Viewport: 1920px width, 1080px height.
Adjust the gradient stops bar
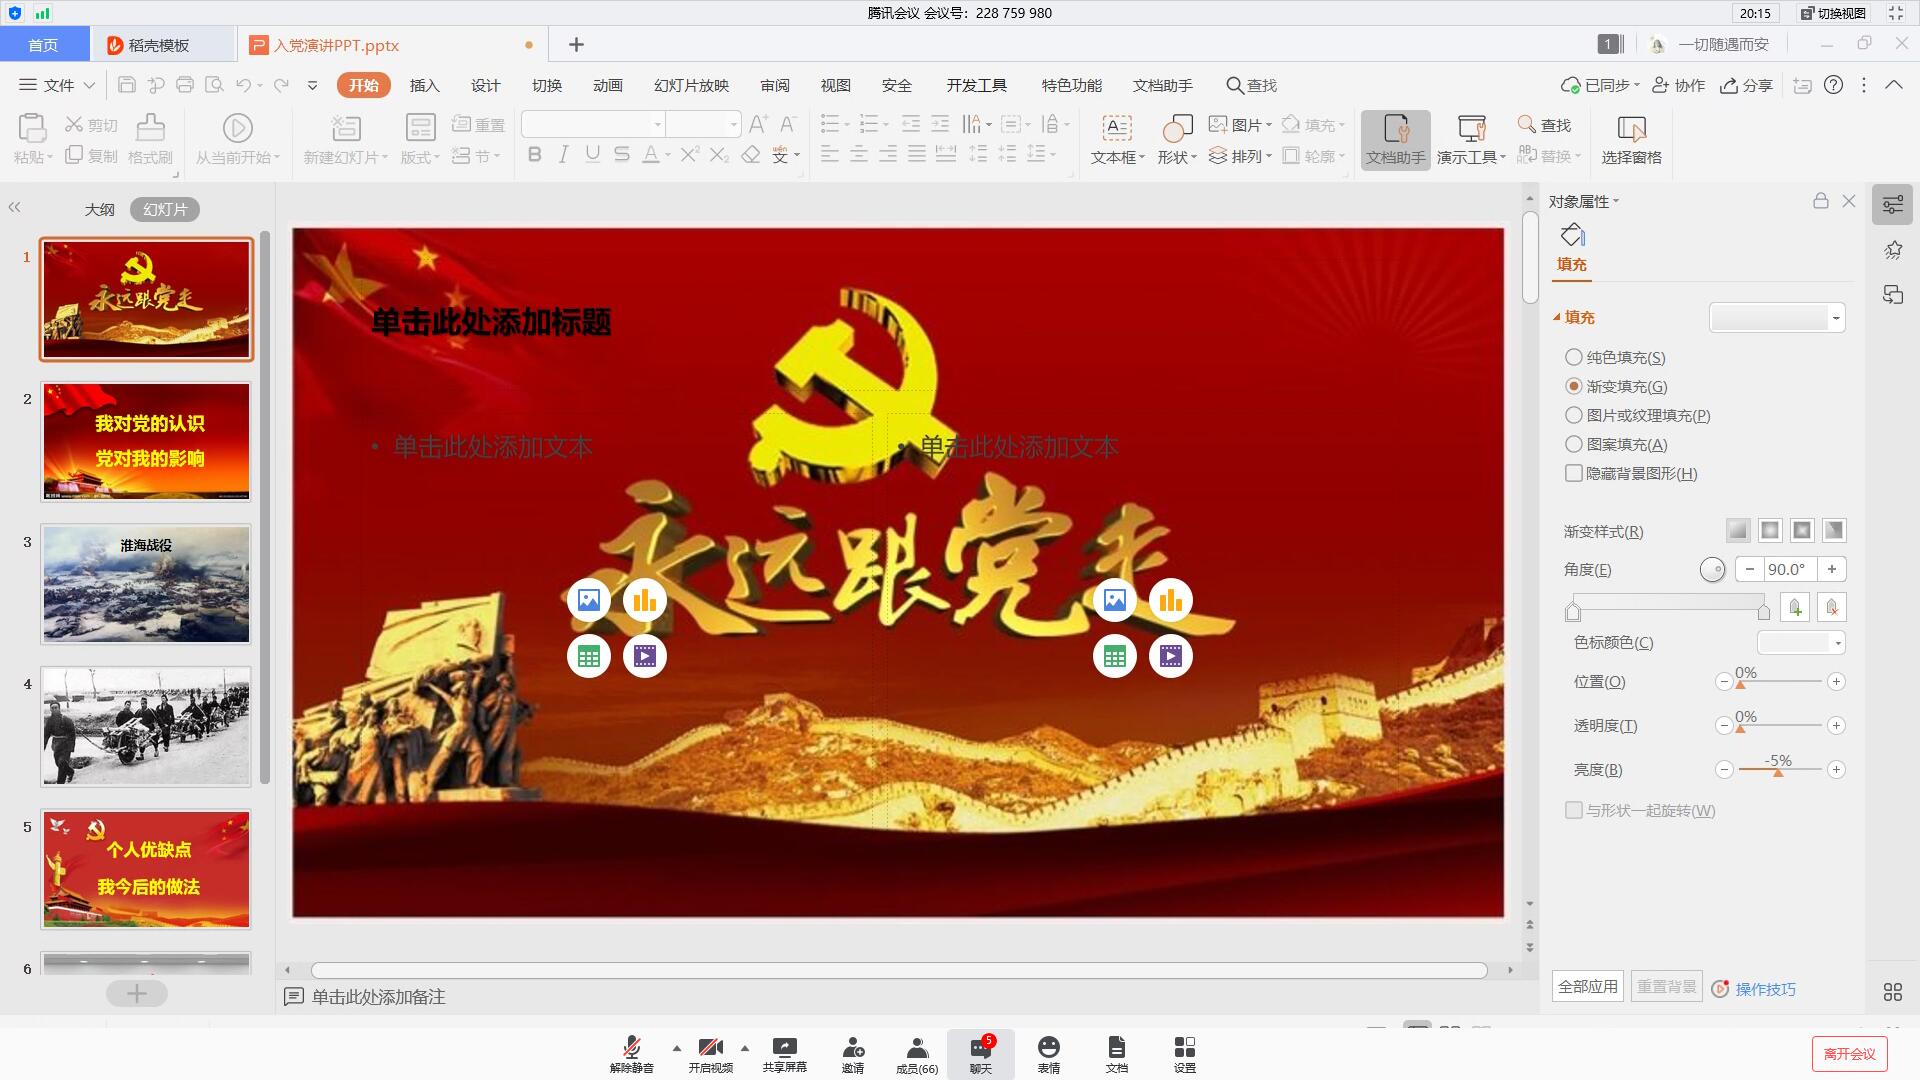pyautogui.click(x=1668, y=607)
